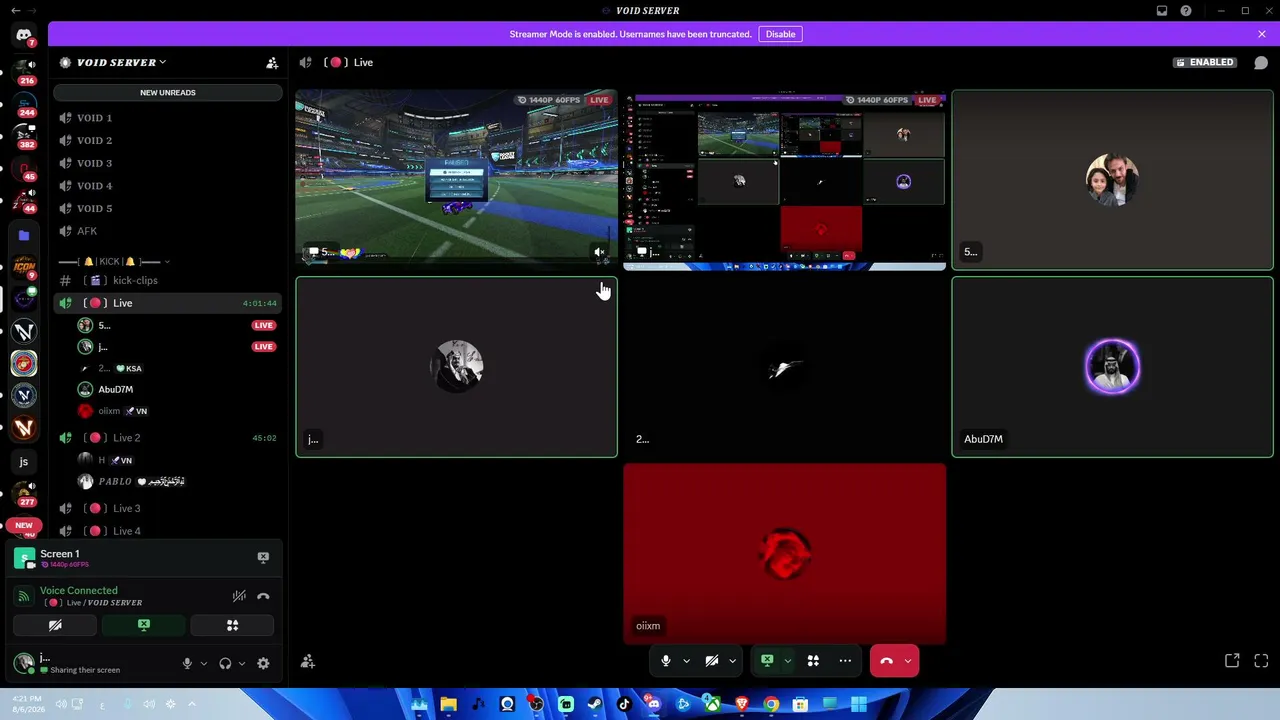Toggle screen sharing in call control bar
The width and height of the screenshot is (1280, 720).
point(767,661)
